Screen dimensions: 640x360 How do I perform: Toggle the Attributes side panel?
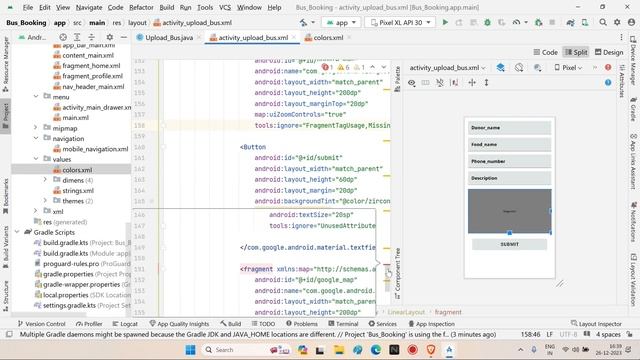pos(622,81)
